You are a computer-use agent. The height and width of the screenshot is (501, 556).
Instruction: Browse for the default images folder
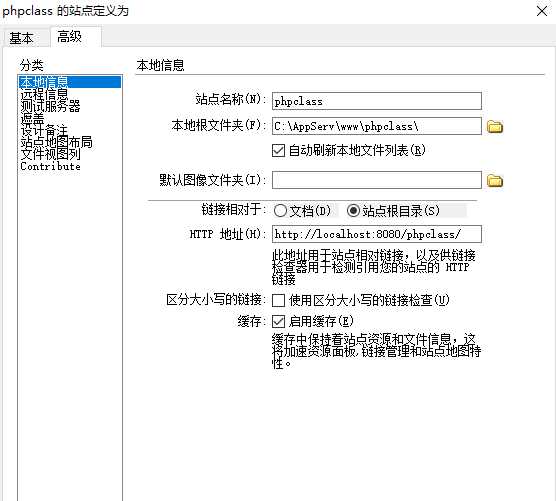(495, 180)
